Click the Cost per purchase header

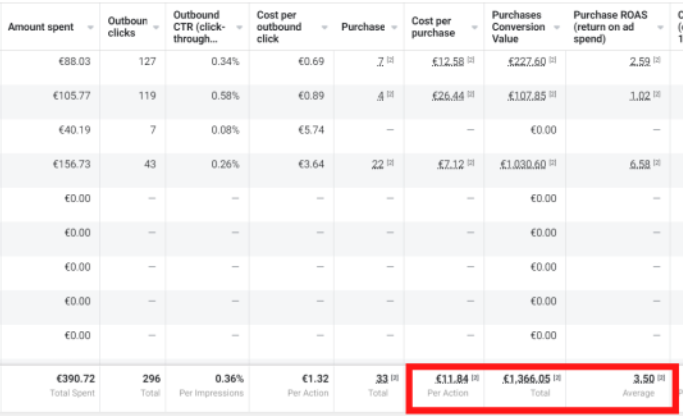433,27
